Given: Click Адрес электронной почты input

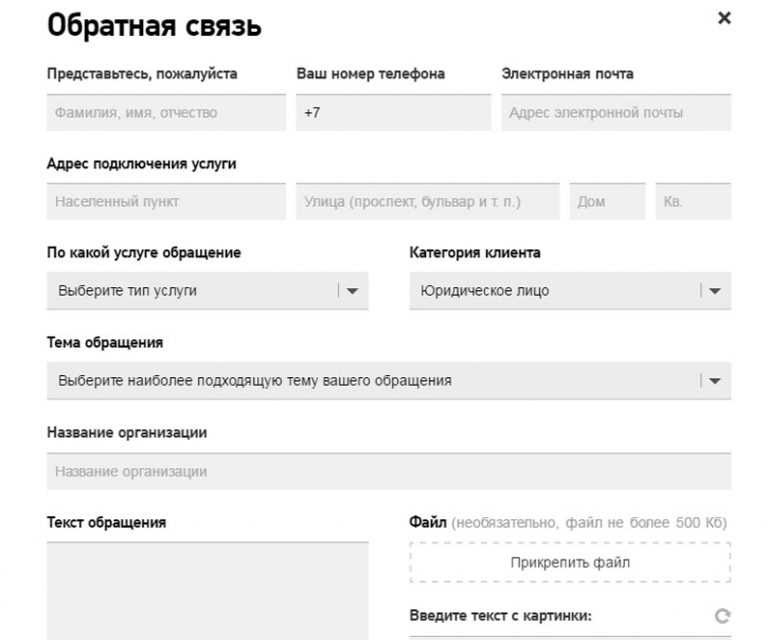Looking at the screenshot, I should (x=616, y=113).
